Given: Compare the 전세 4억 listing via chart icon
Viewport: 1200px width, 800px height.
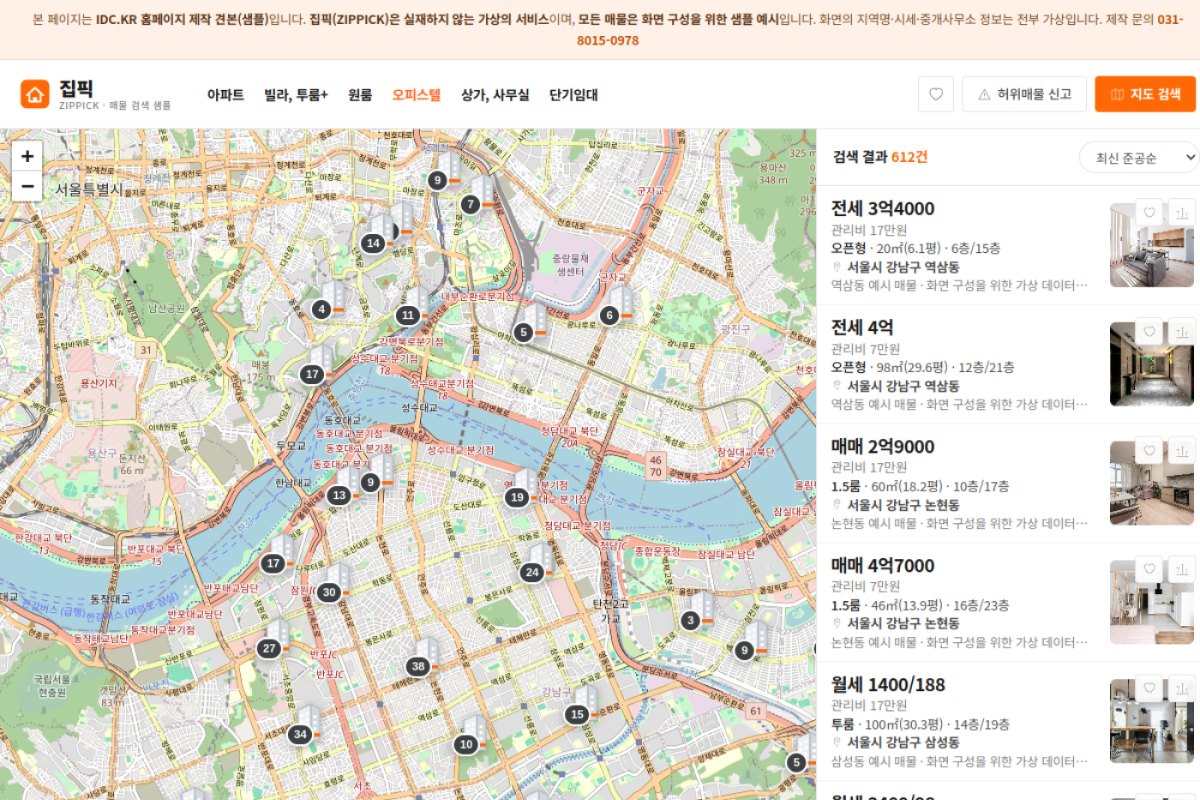Looking at the screenshot, I should 1181,332.
